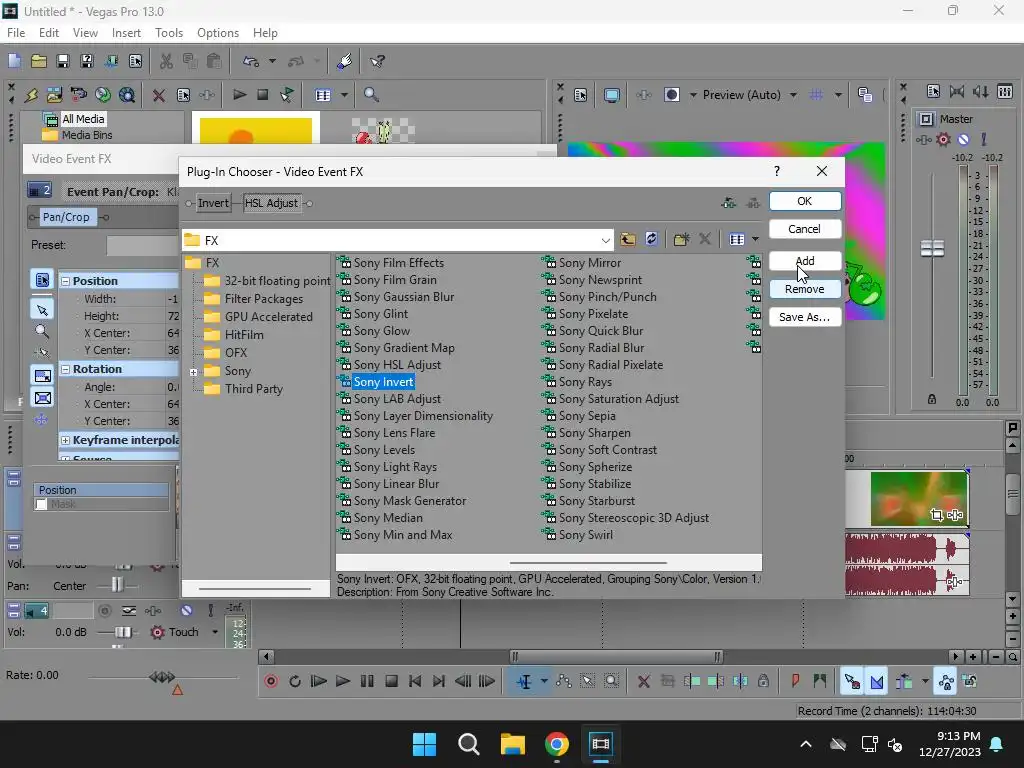Click the Master FX gear icon
Viewport: 1024px width, 768px height.
(x=943, y=139)
